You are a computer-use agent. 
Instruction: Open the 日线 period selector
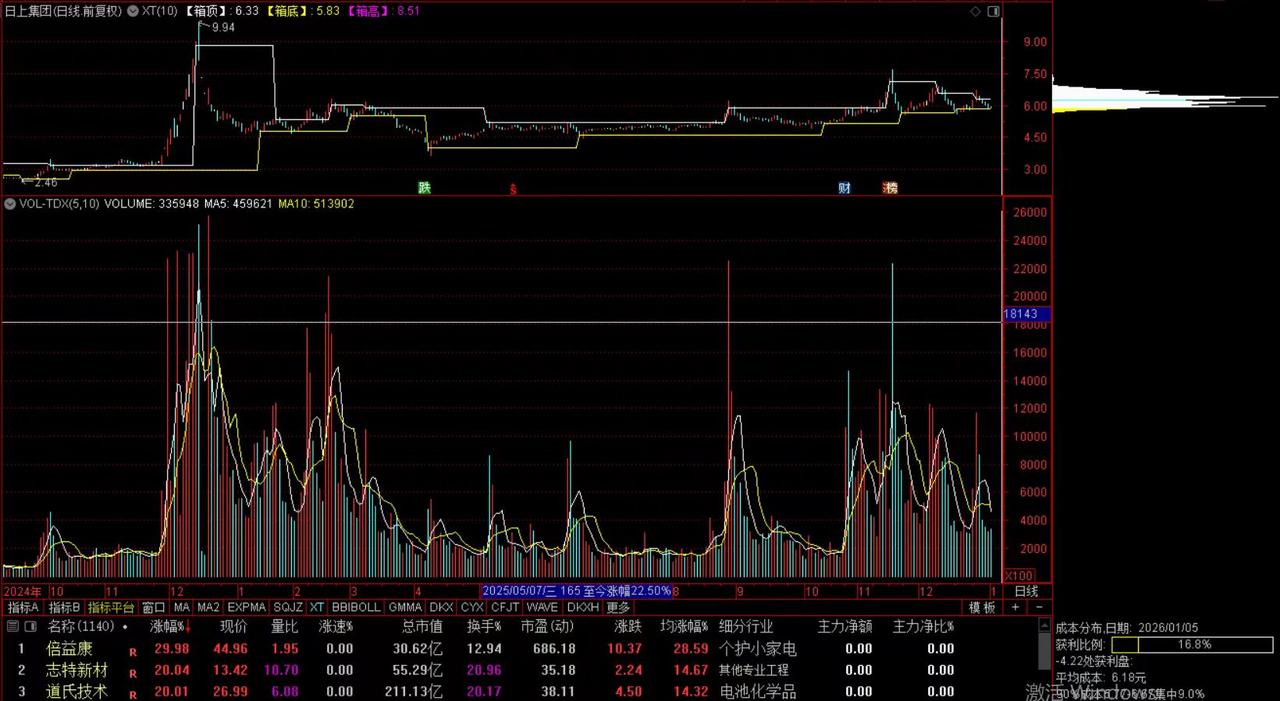point(1026,591)
